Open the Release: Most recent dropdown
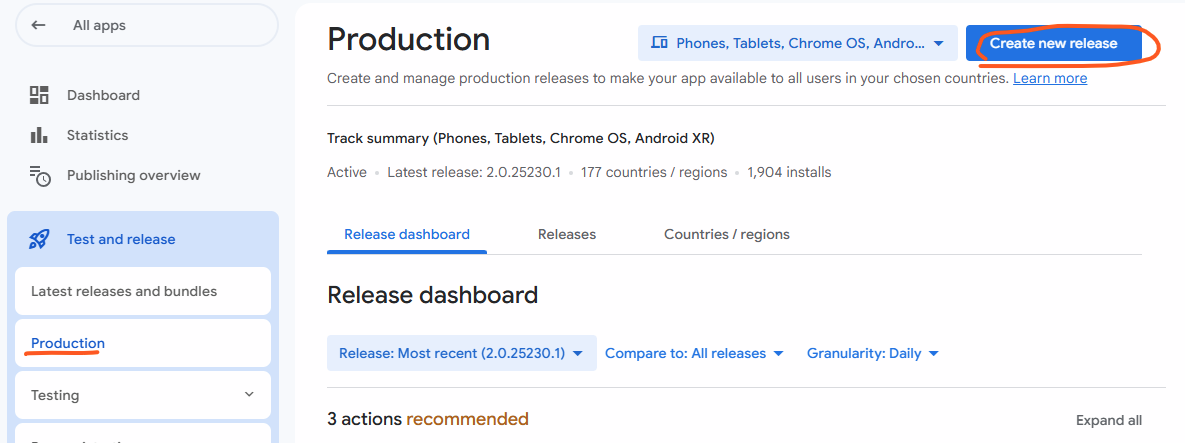This screenshot has height=443, width=1185. [461, 353]
